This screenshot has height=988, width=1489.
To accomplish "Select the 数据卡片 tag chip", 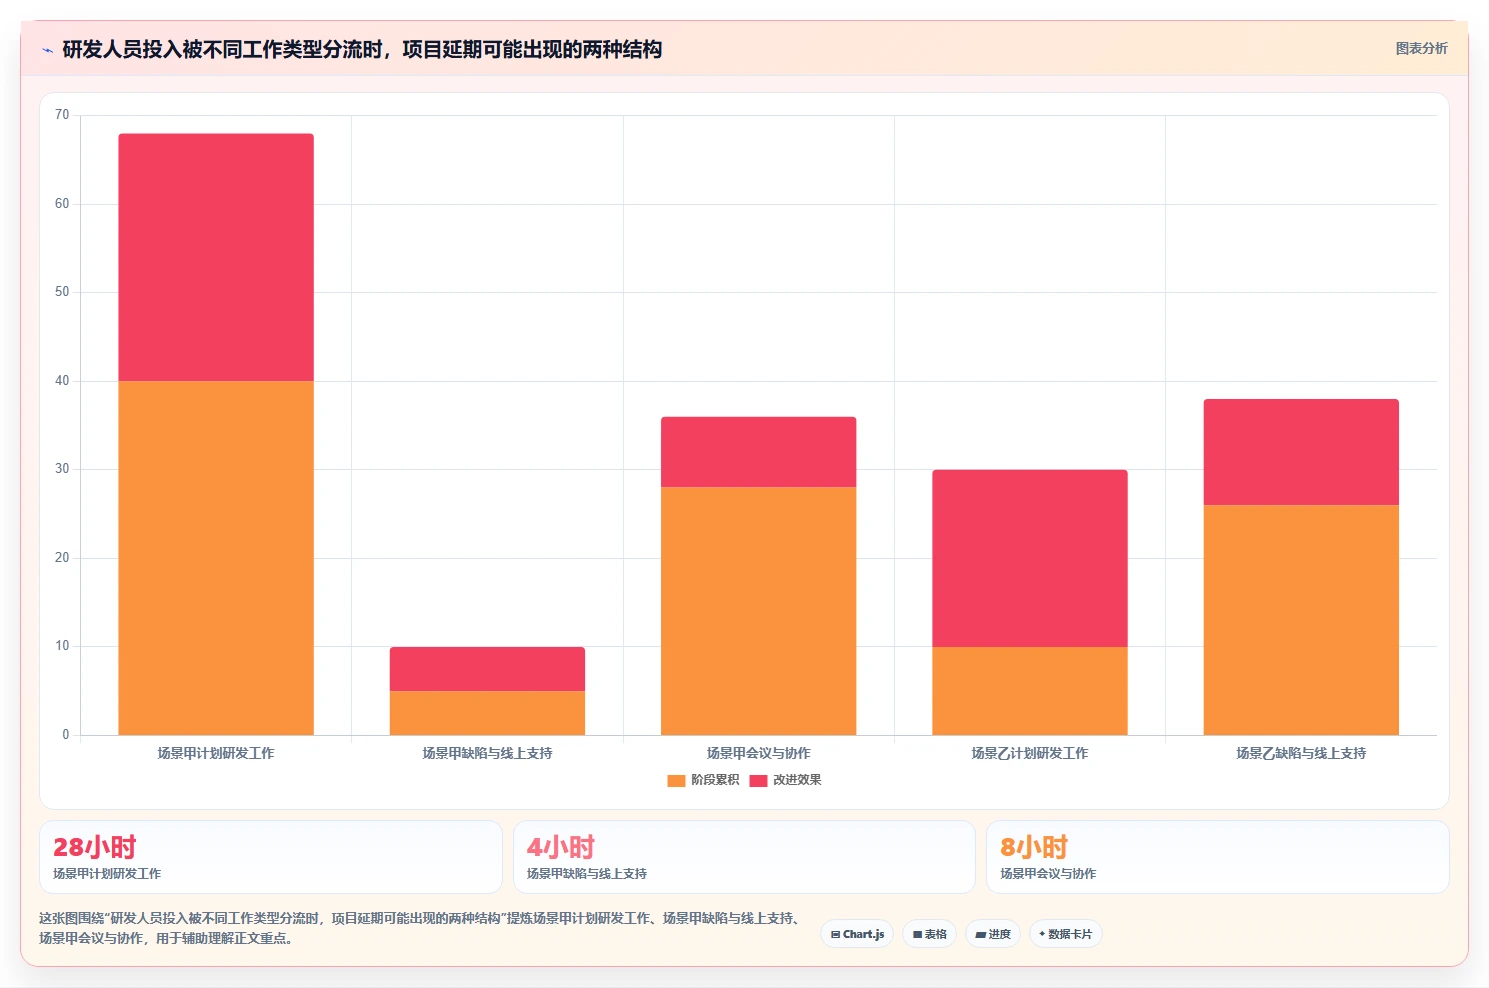I will click(1066, 934).
